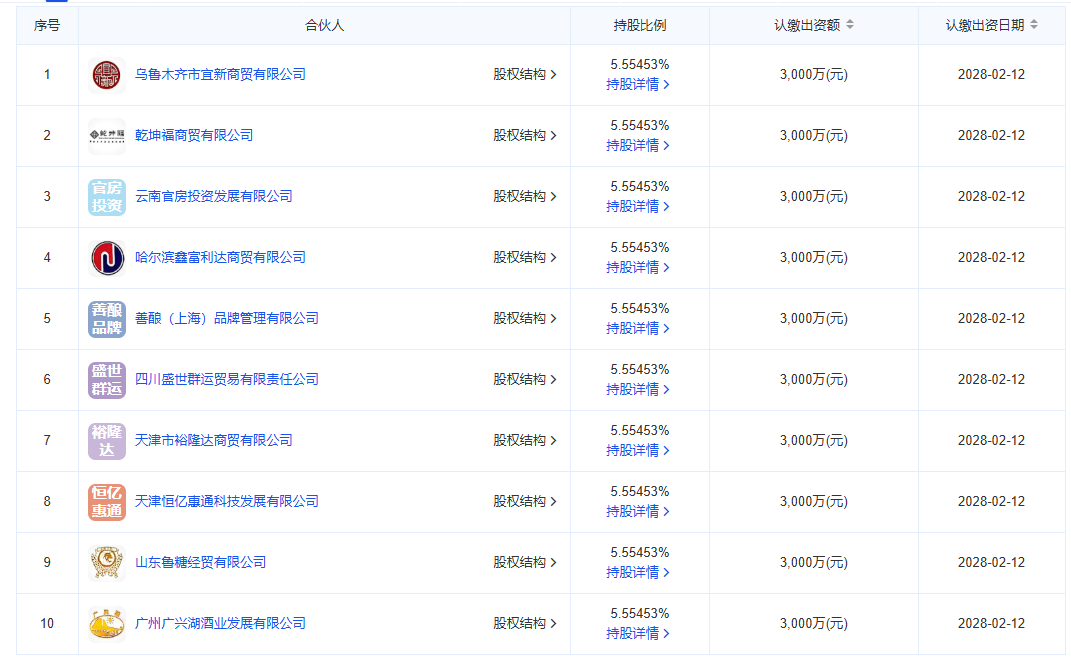1071x662 pixels.
Task: Open 四川盛世群运贸易有限责任公司 company page
Action: [227, 379]
